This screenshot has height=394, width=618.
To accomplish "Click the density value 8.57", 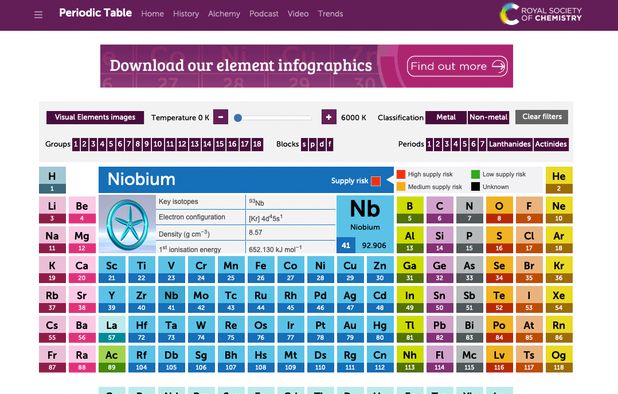I will coord(255,232).
